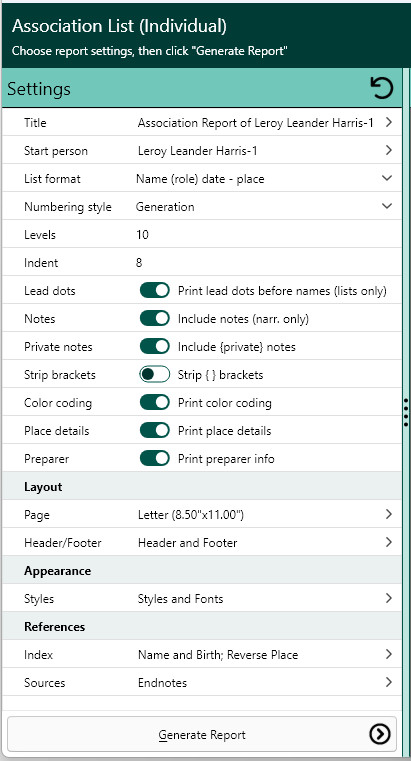The image size is (411, 761).
Task: Disable the Include {private} notes toggle
Action: (155, 347)
